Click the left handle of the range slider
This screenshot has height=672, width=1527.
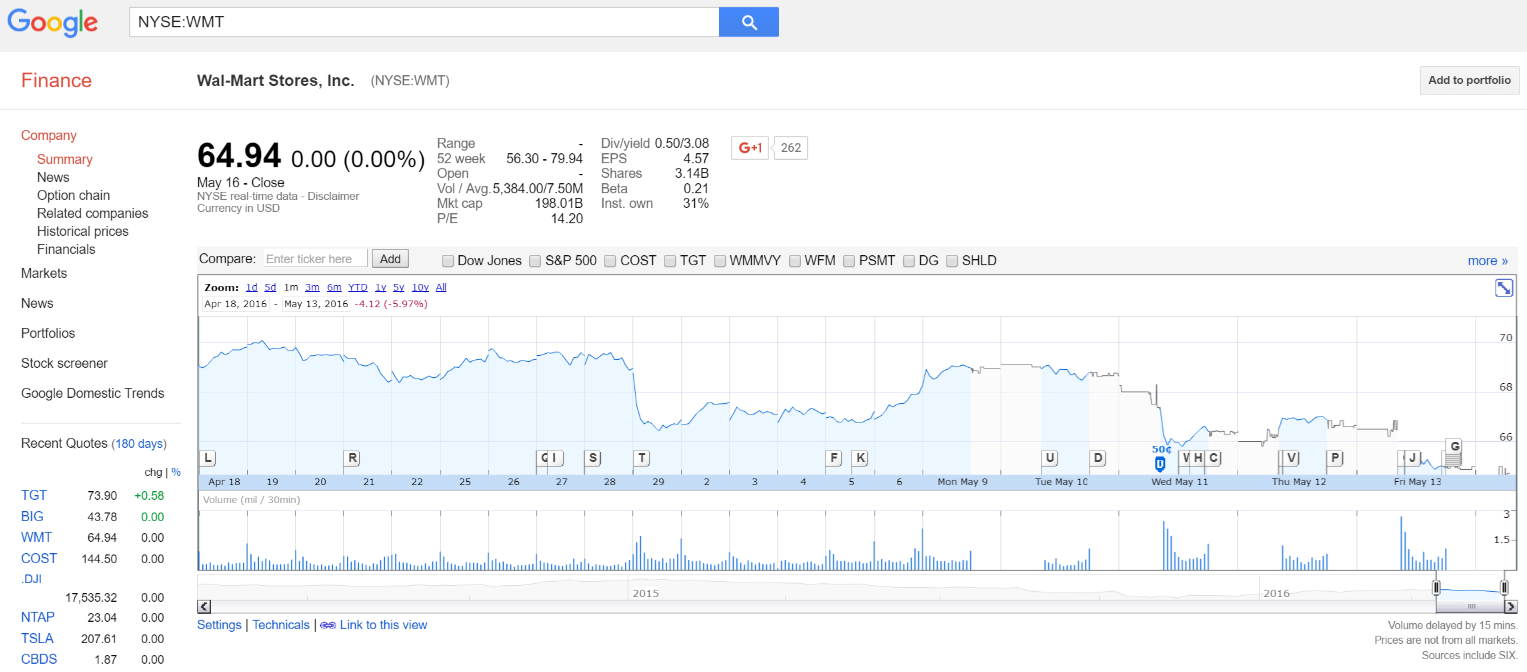click(1436, 588)
